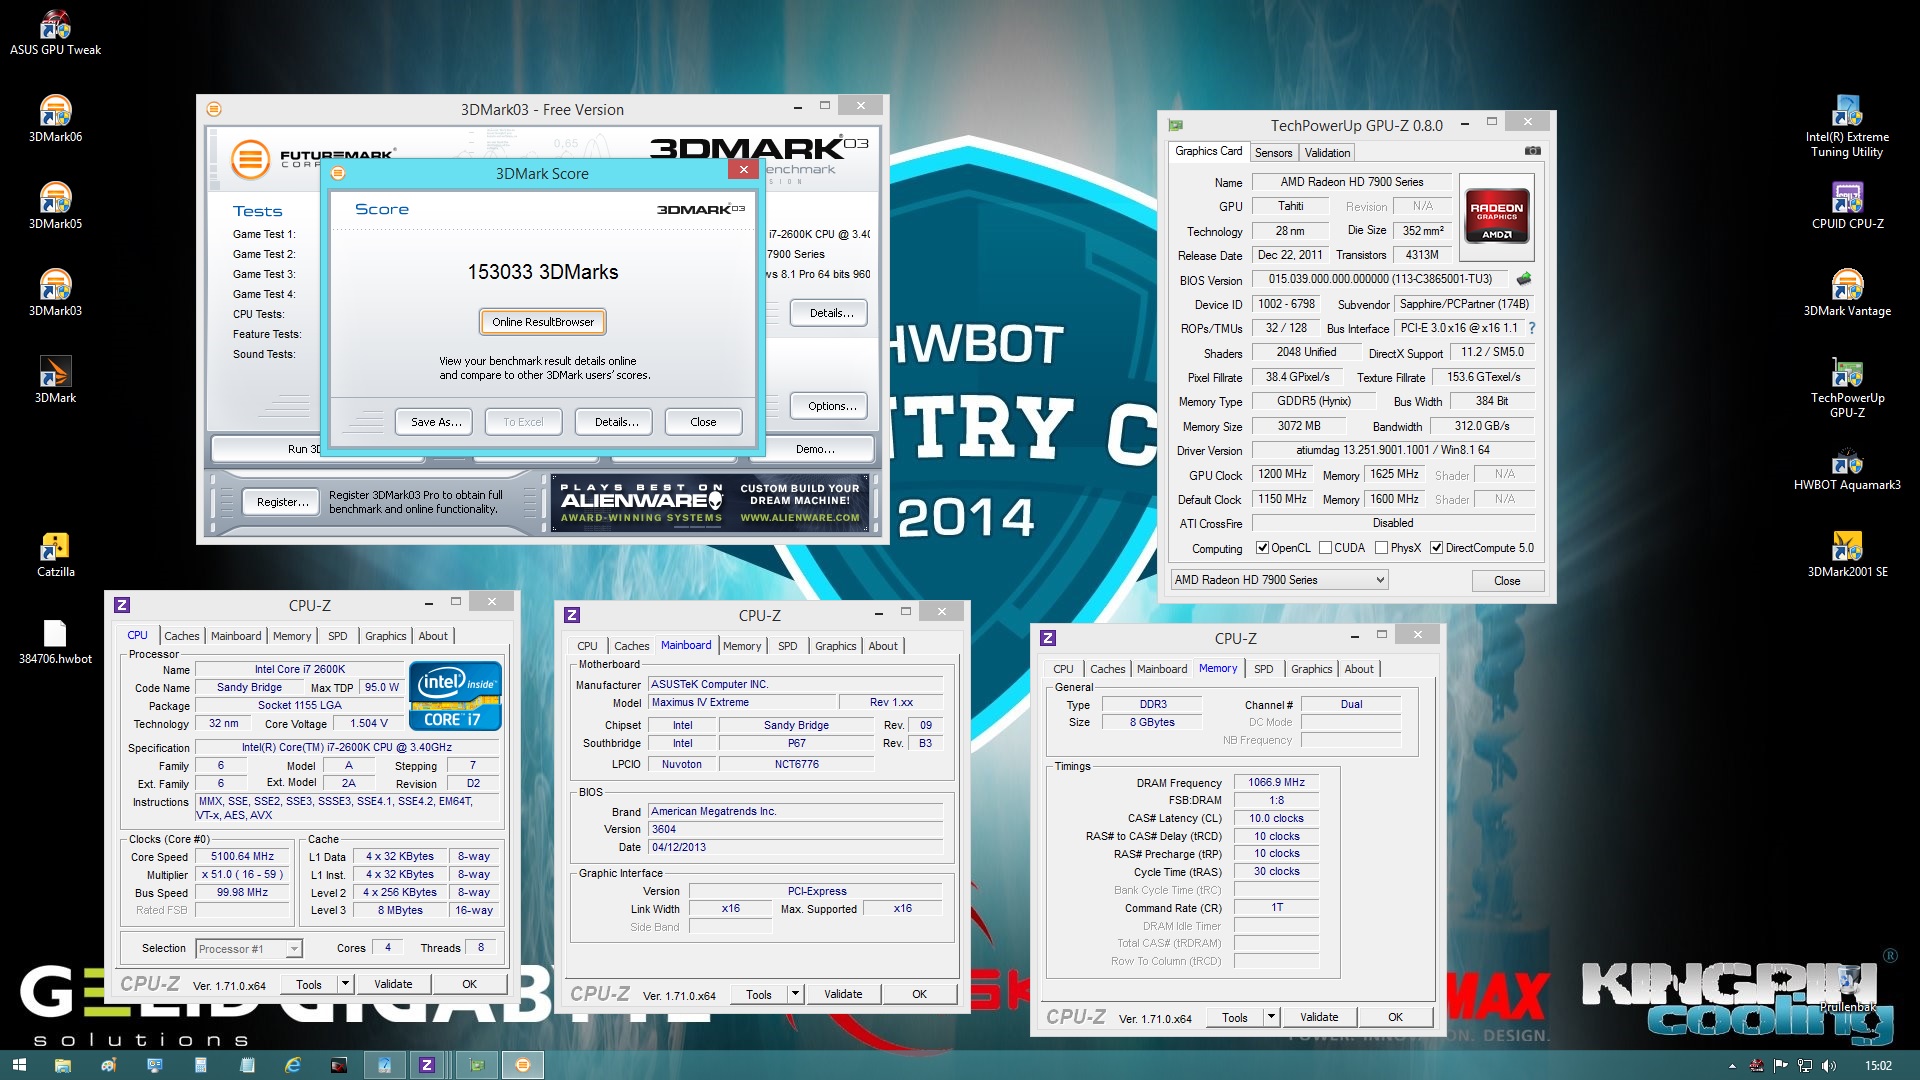Click the DRAM Frequency value 1066.9 MHz
Viewport: 1920px width, 1080px height.
tap(1276, 783)
